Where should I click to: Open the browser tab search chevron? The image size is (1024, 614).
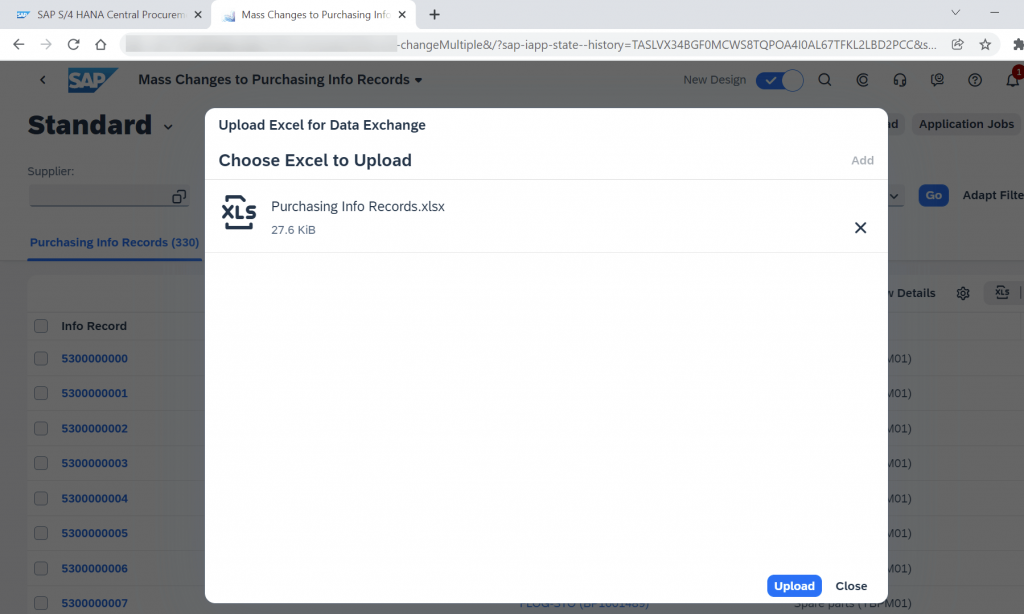[x=955, y=12]
